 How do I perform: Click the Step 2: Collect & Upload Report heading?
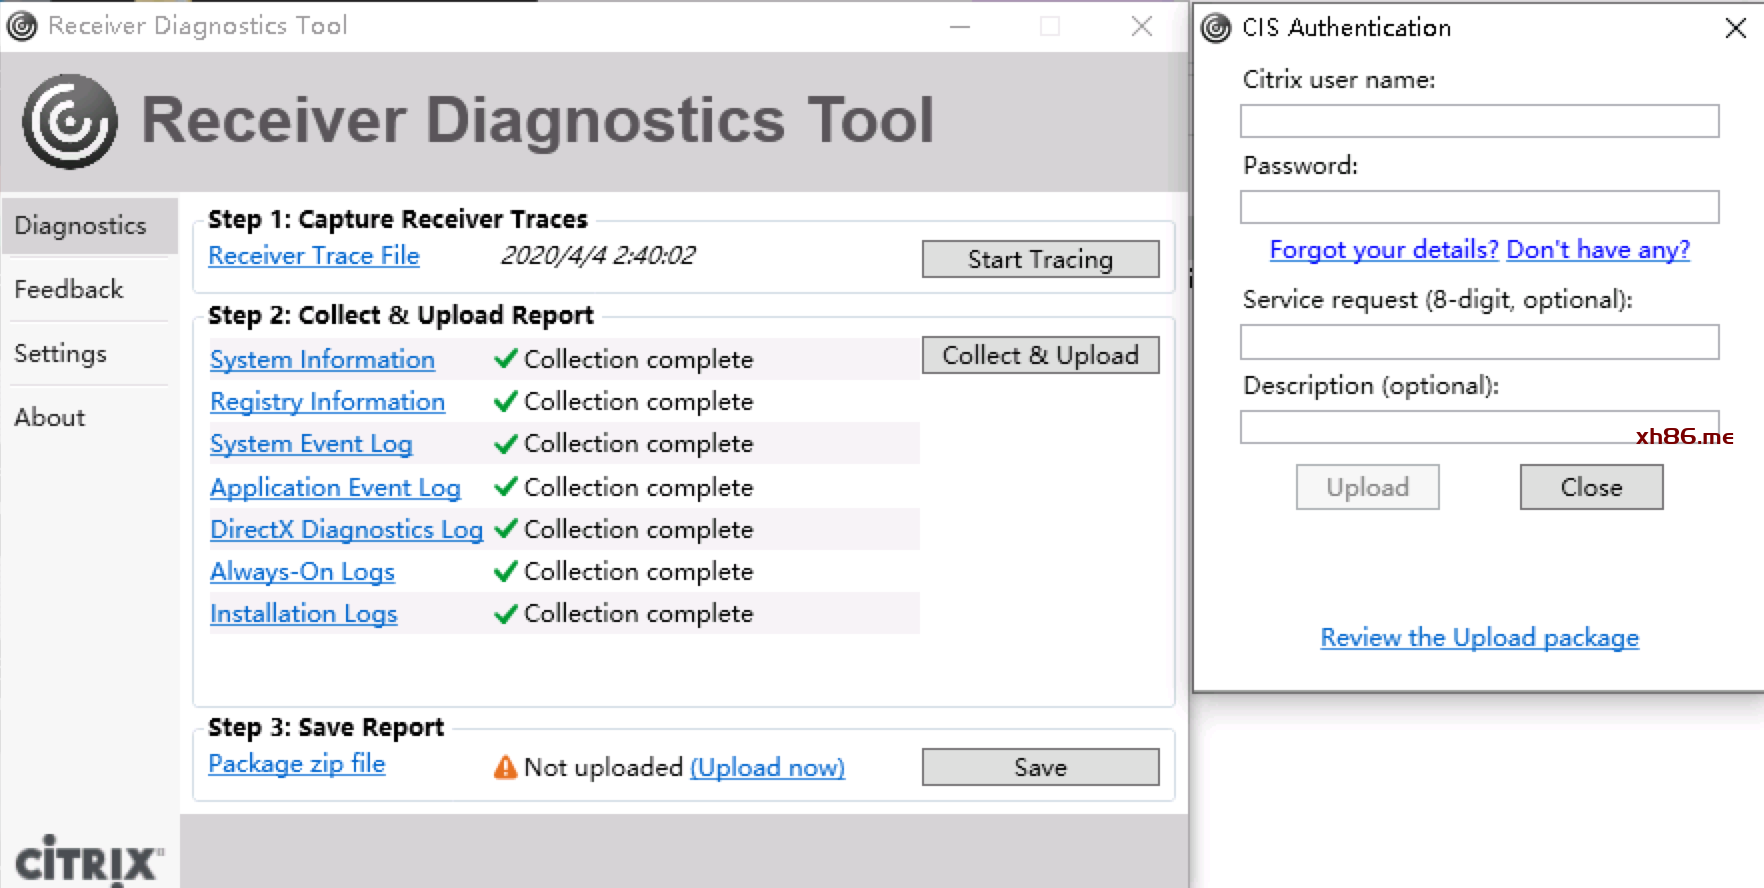401,316
